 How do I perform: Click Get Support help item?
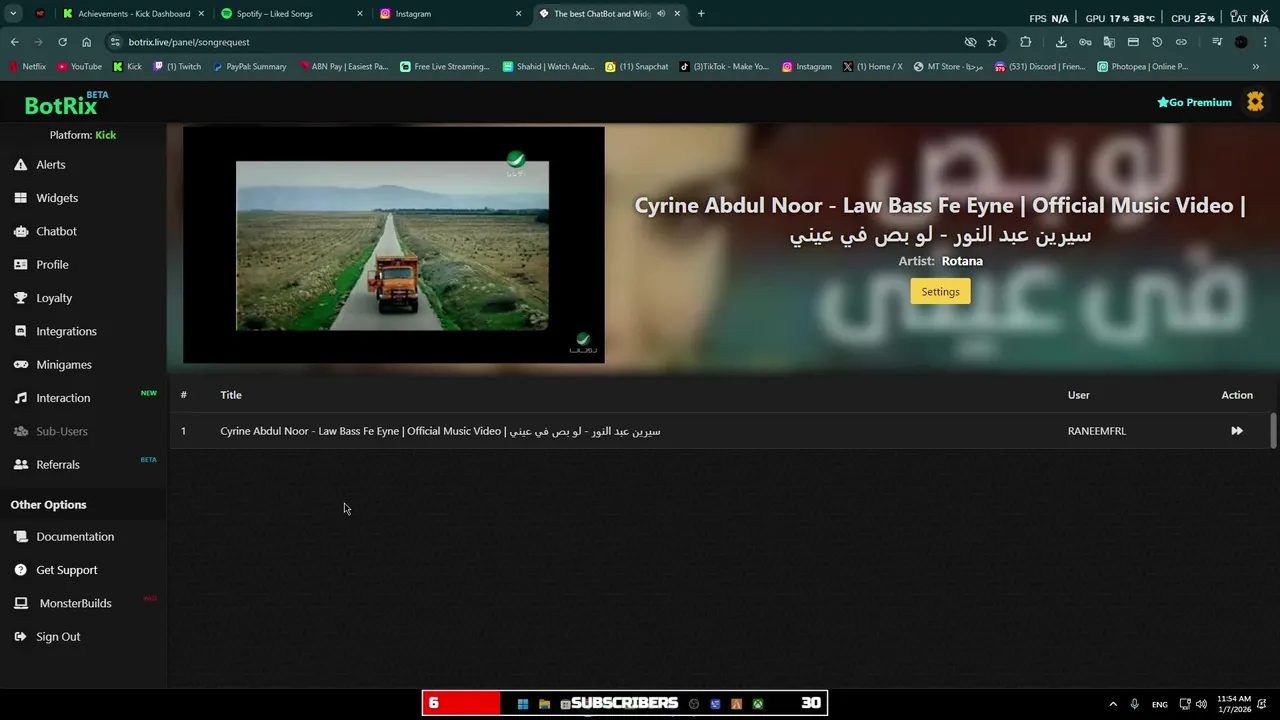pos(67,570)
